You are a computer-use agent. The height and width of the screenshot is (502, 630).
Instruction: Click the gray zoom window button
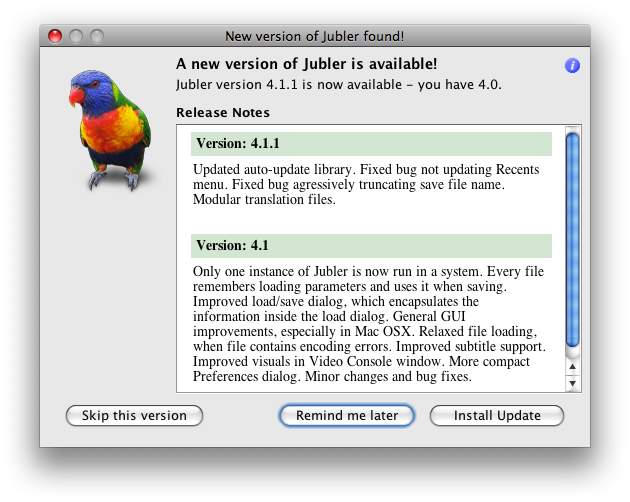97,36
